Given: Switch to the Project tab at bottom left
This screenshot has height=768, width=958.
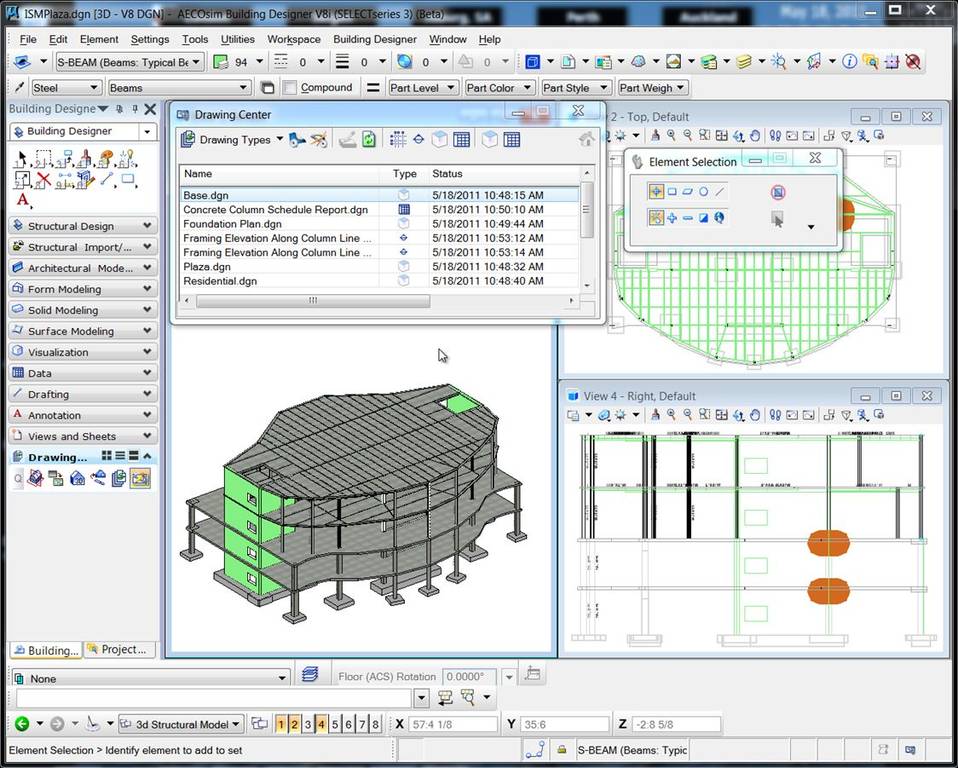Looking at the screenshot, I should tap(120, 649).
